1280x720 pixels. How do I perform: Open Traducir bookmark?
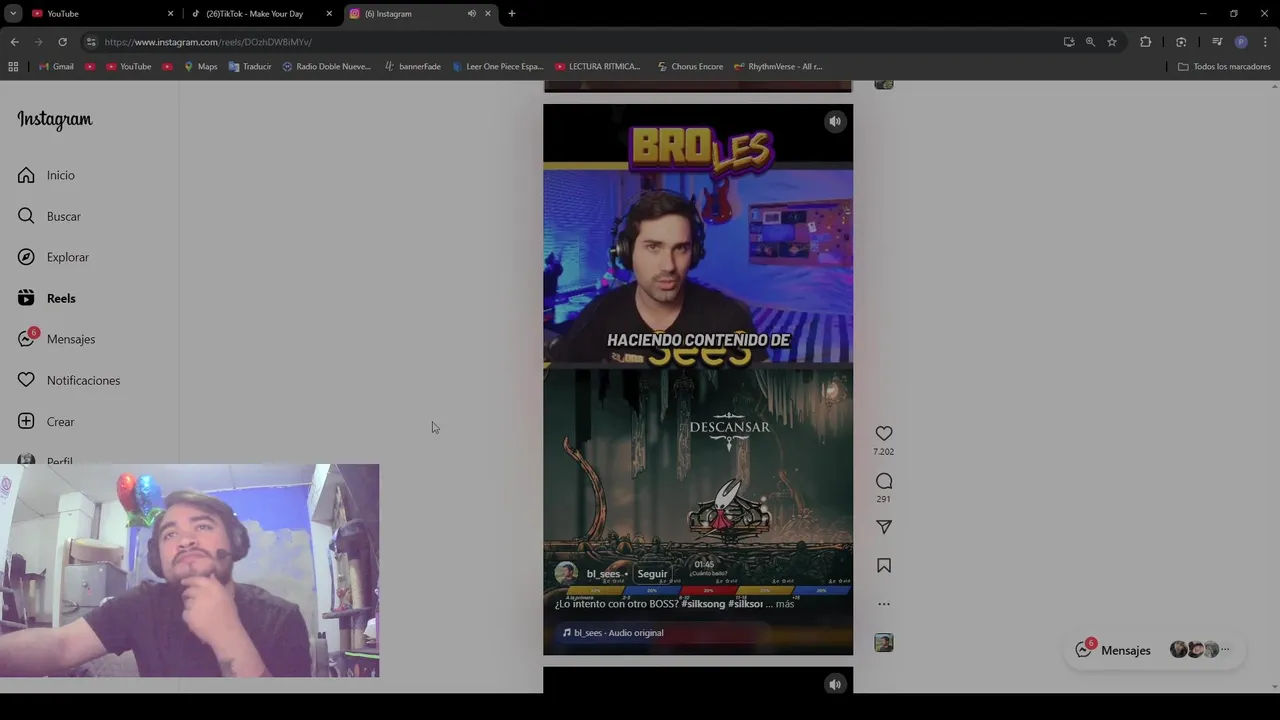click(249, 67)
